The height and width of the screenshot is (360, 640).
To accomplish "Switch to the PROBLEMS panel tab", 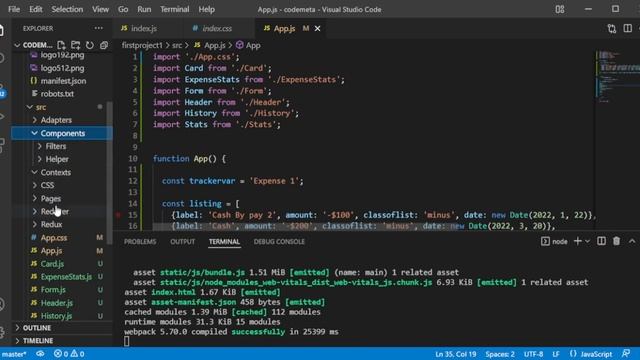I will point(140,242).
